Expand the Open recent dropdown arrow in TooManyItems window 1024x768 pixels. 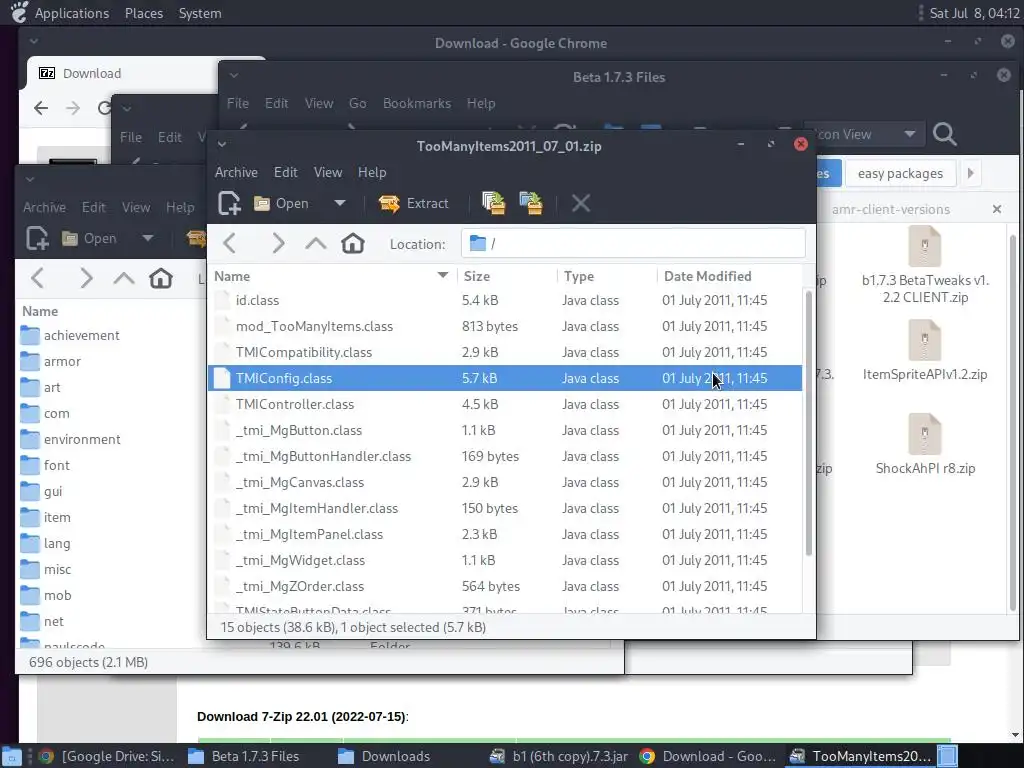tap(340, 203)
